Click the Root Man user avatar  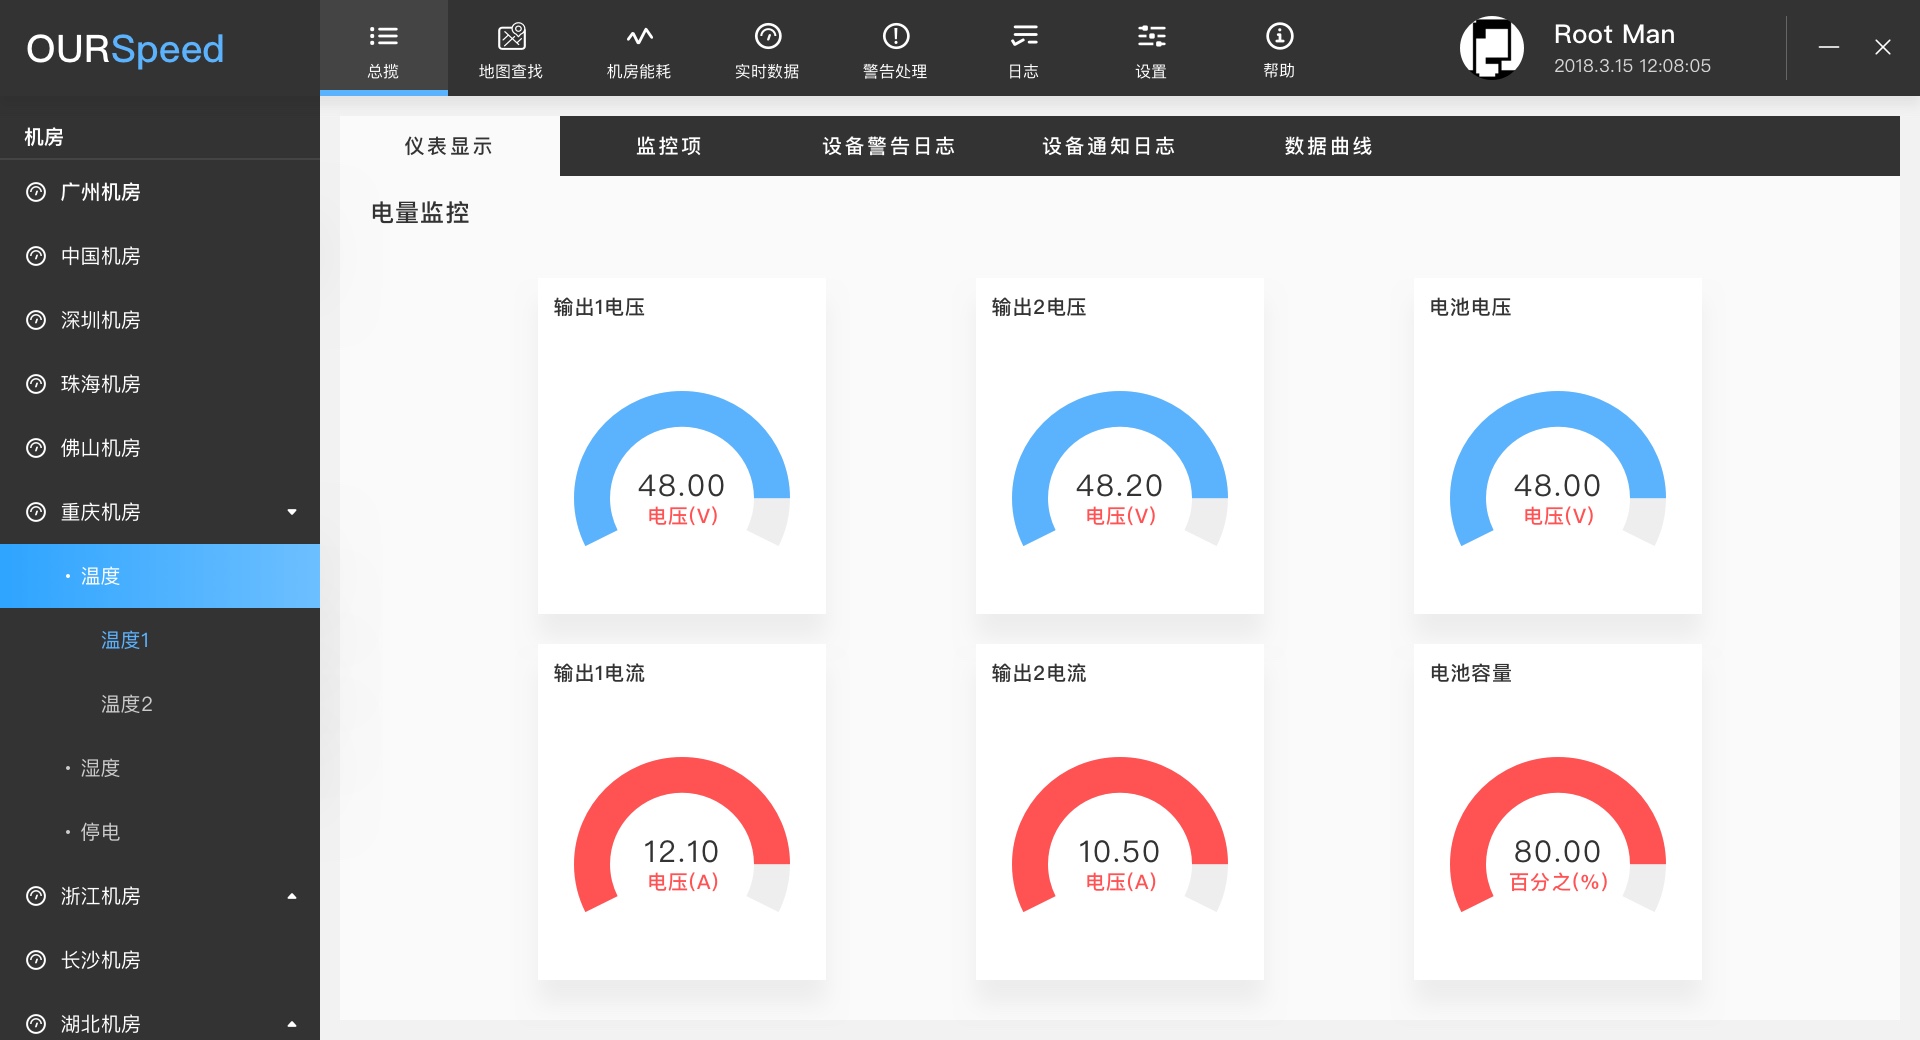coord(1491,47)
